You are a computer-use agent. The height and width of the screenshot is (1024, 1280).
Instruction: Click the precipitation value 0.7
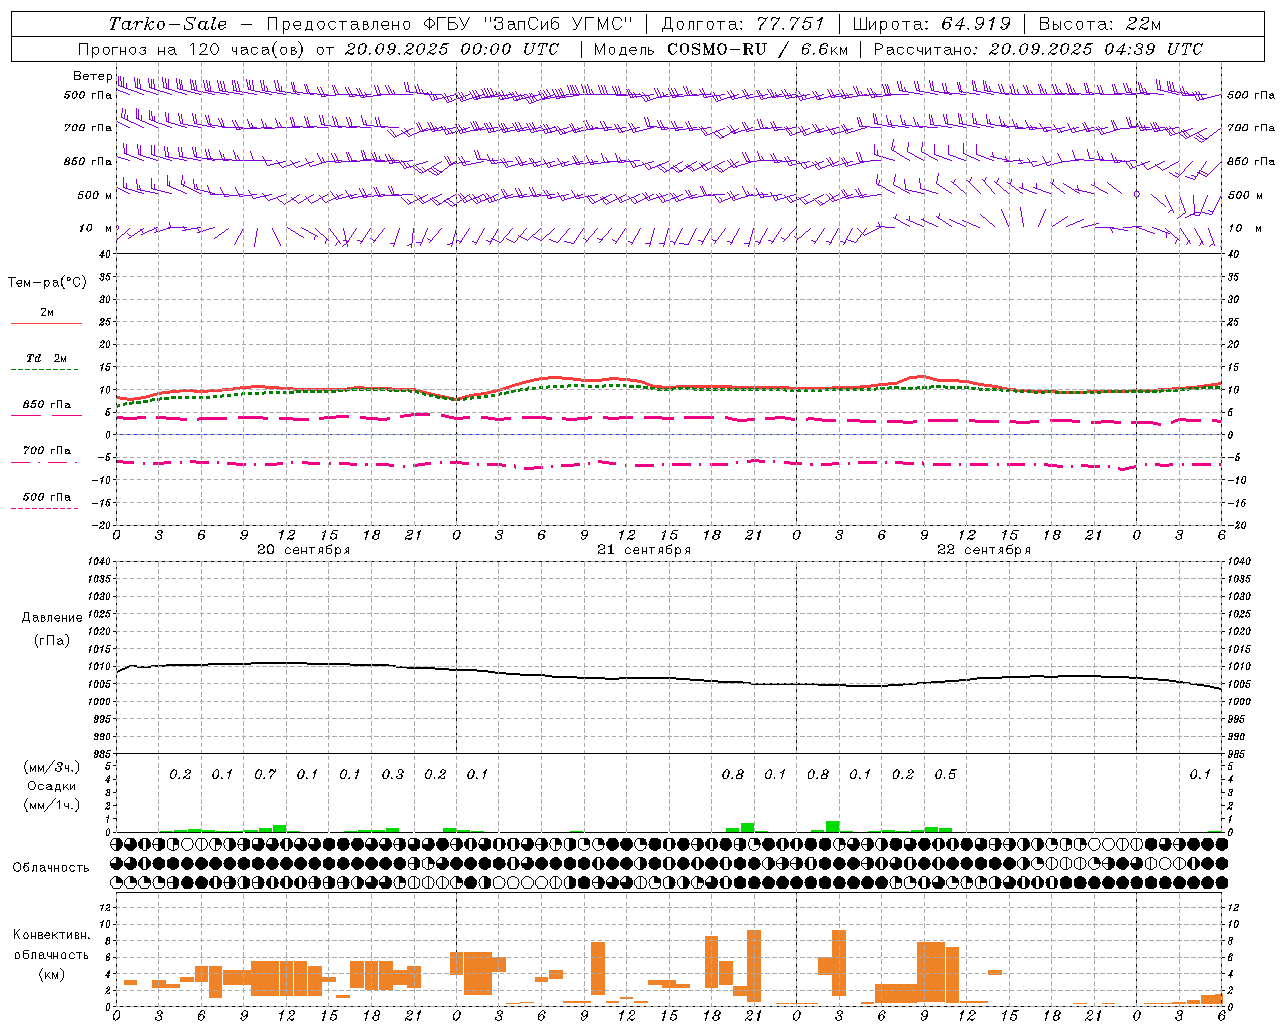tap(265, 775)
